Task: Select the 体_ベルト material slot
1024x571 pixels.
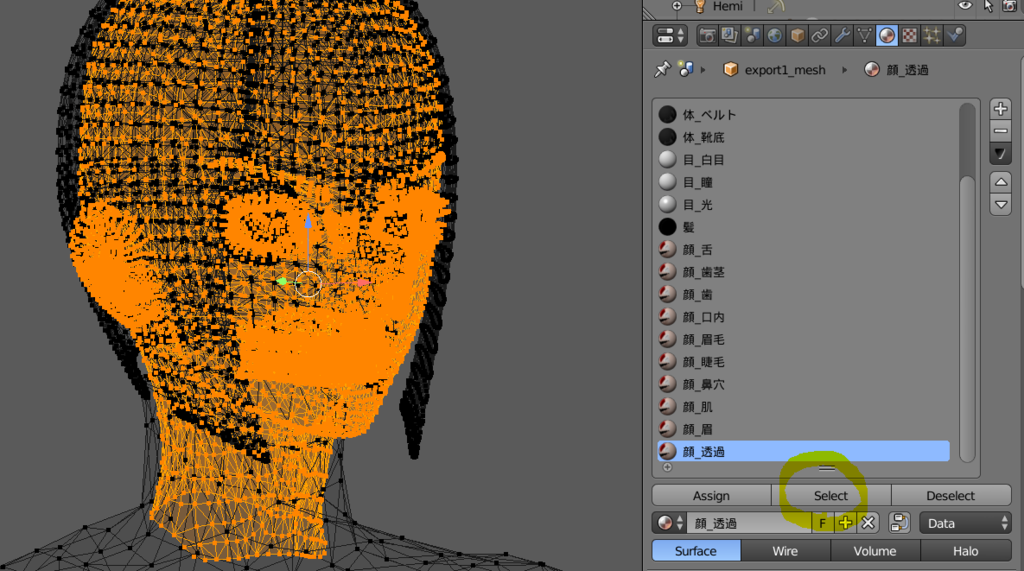Action: pos(804,114)
